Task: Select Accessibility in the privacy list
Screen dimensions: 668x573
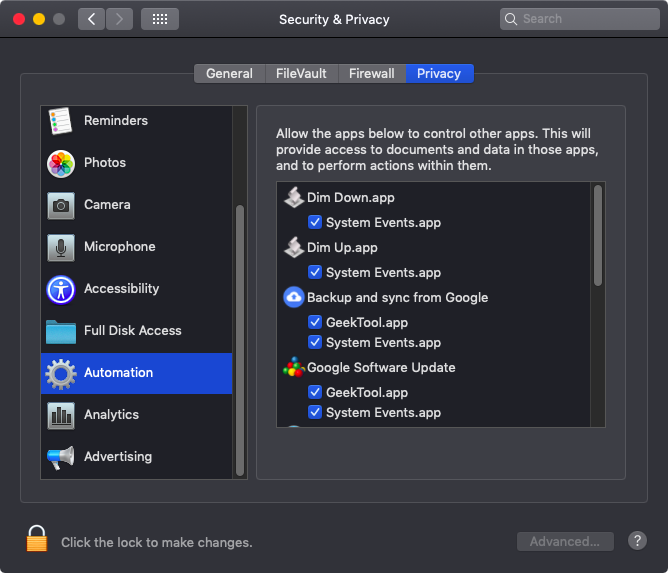Action: click(136, 289)
